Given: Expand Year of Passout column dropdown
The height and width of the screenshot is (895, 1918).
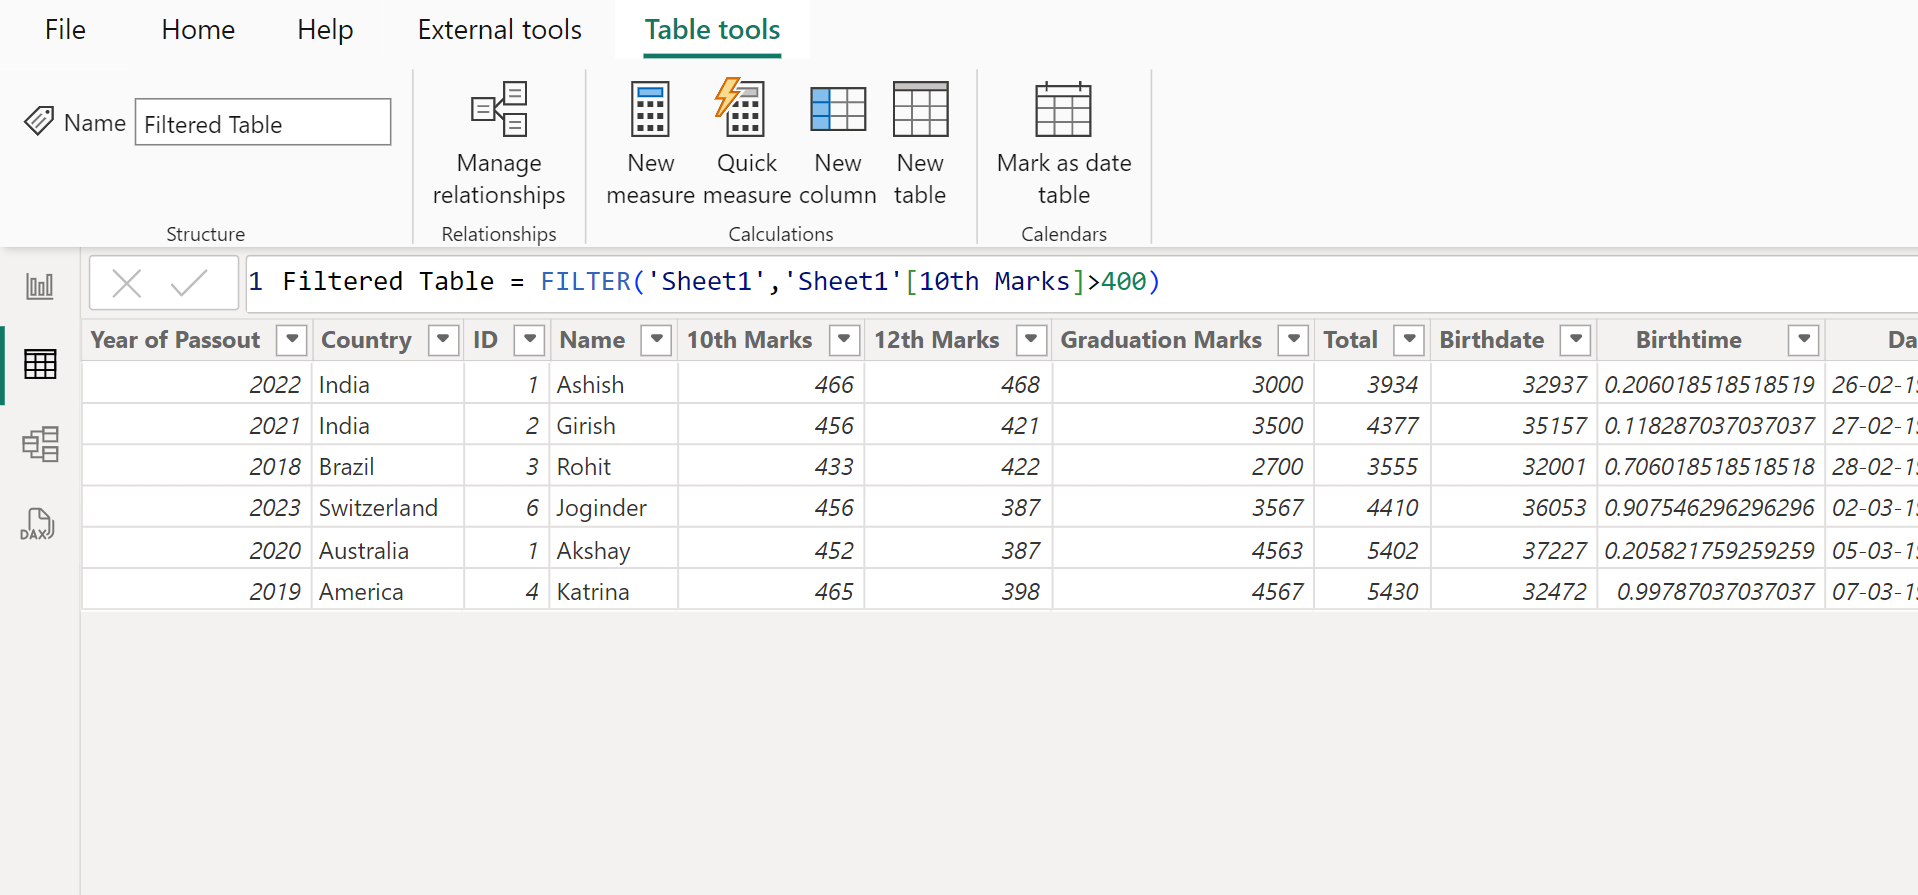Looking at the screenshot, I should (x=292, y=340).
